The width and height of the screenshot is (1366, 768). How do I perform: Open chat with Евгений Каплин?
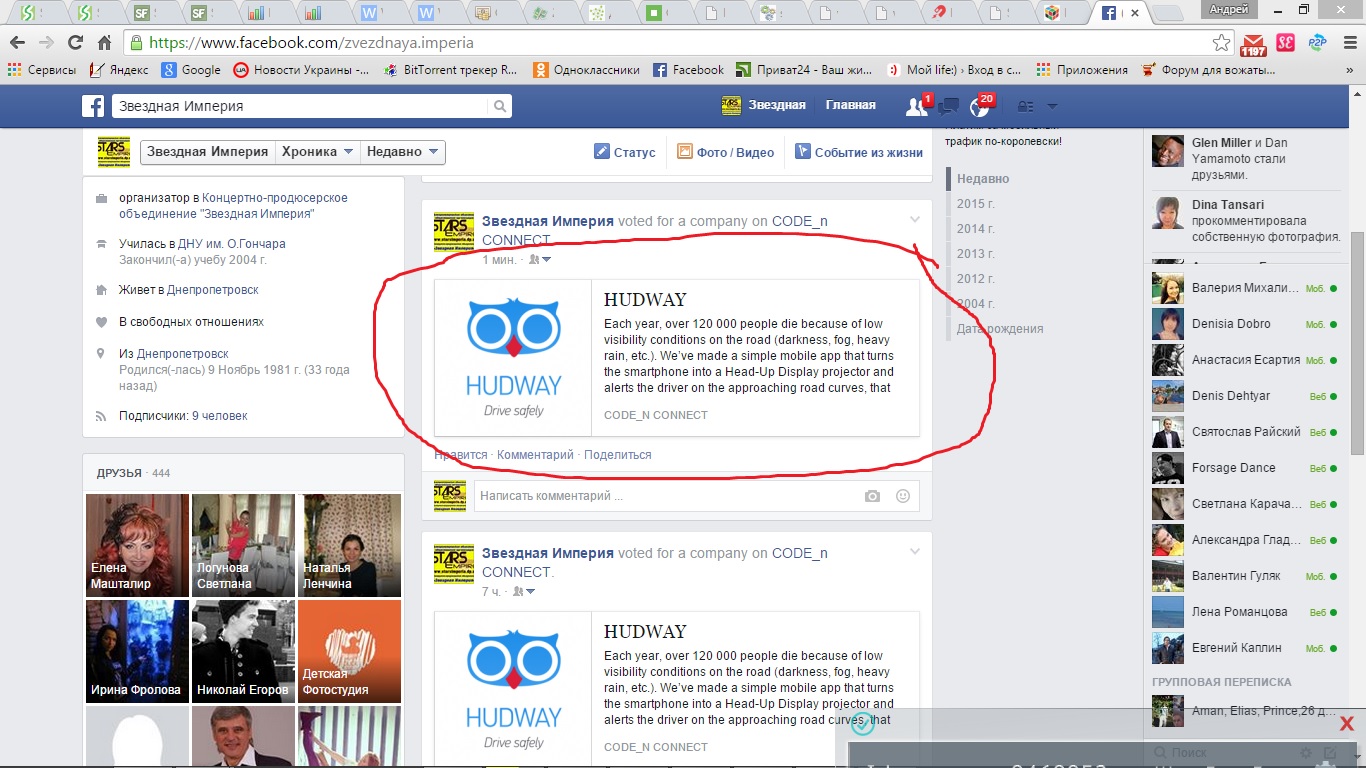pos(1244,648)
